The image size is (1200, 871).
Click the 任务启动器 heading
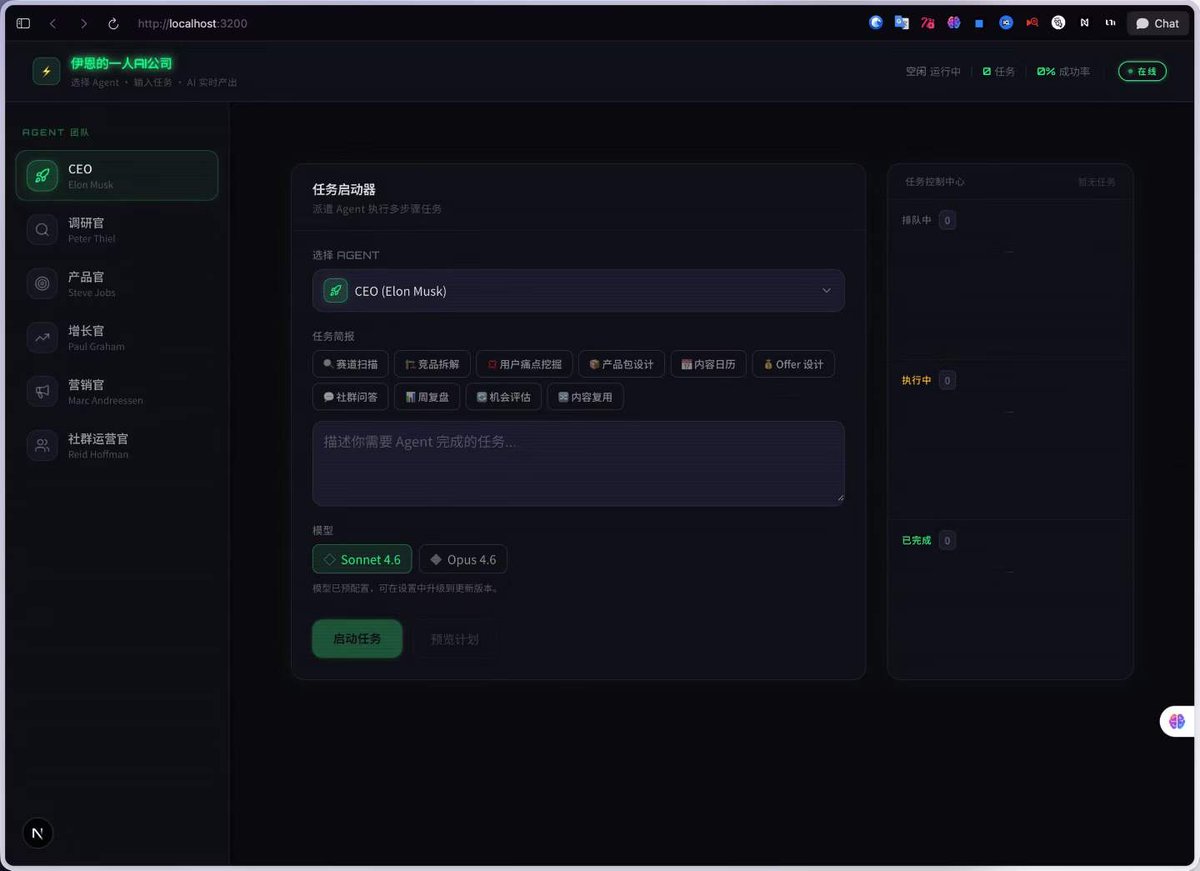[344, 189]
